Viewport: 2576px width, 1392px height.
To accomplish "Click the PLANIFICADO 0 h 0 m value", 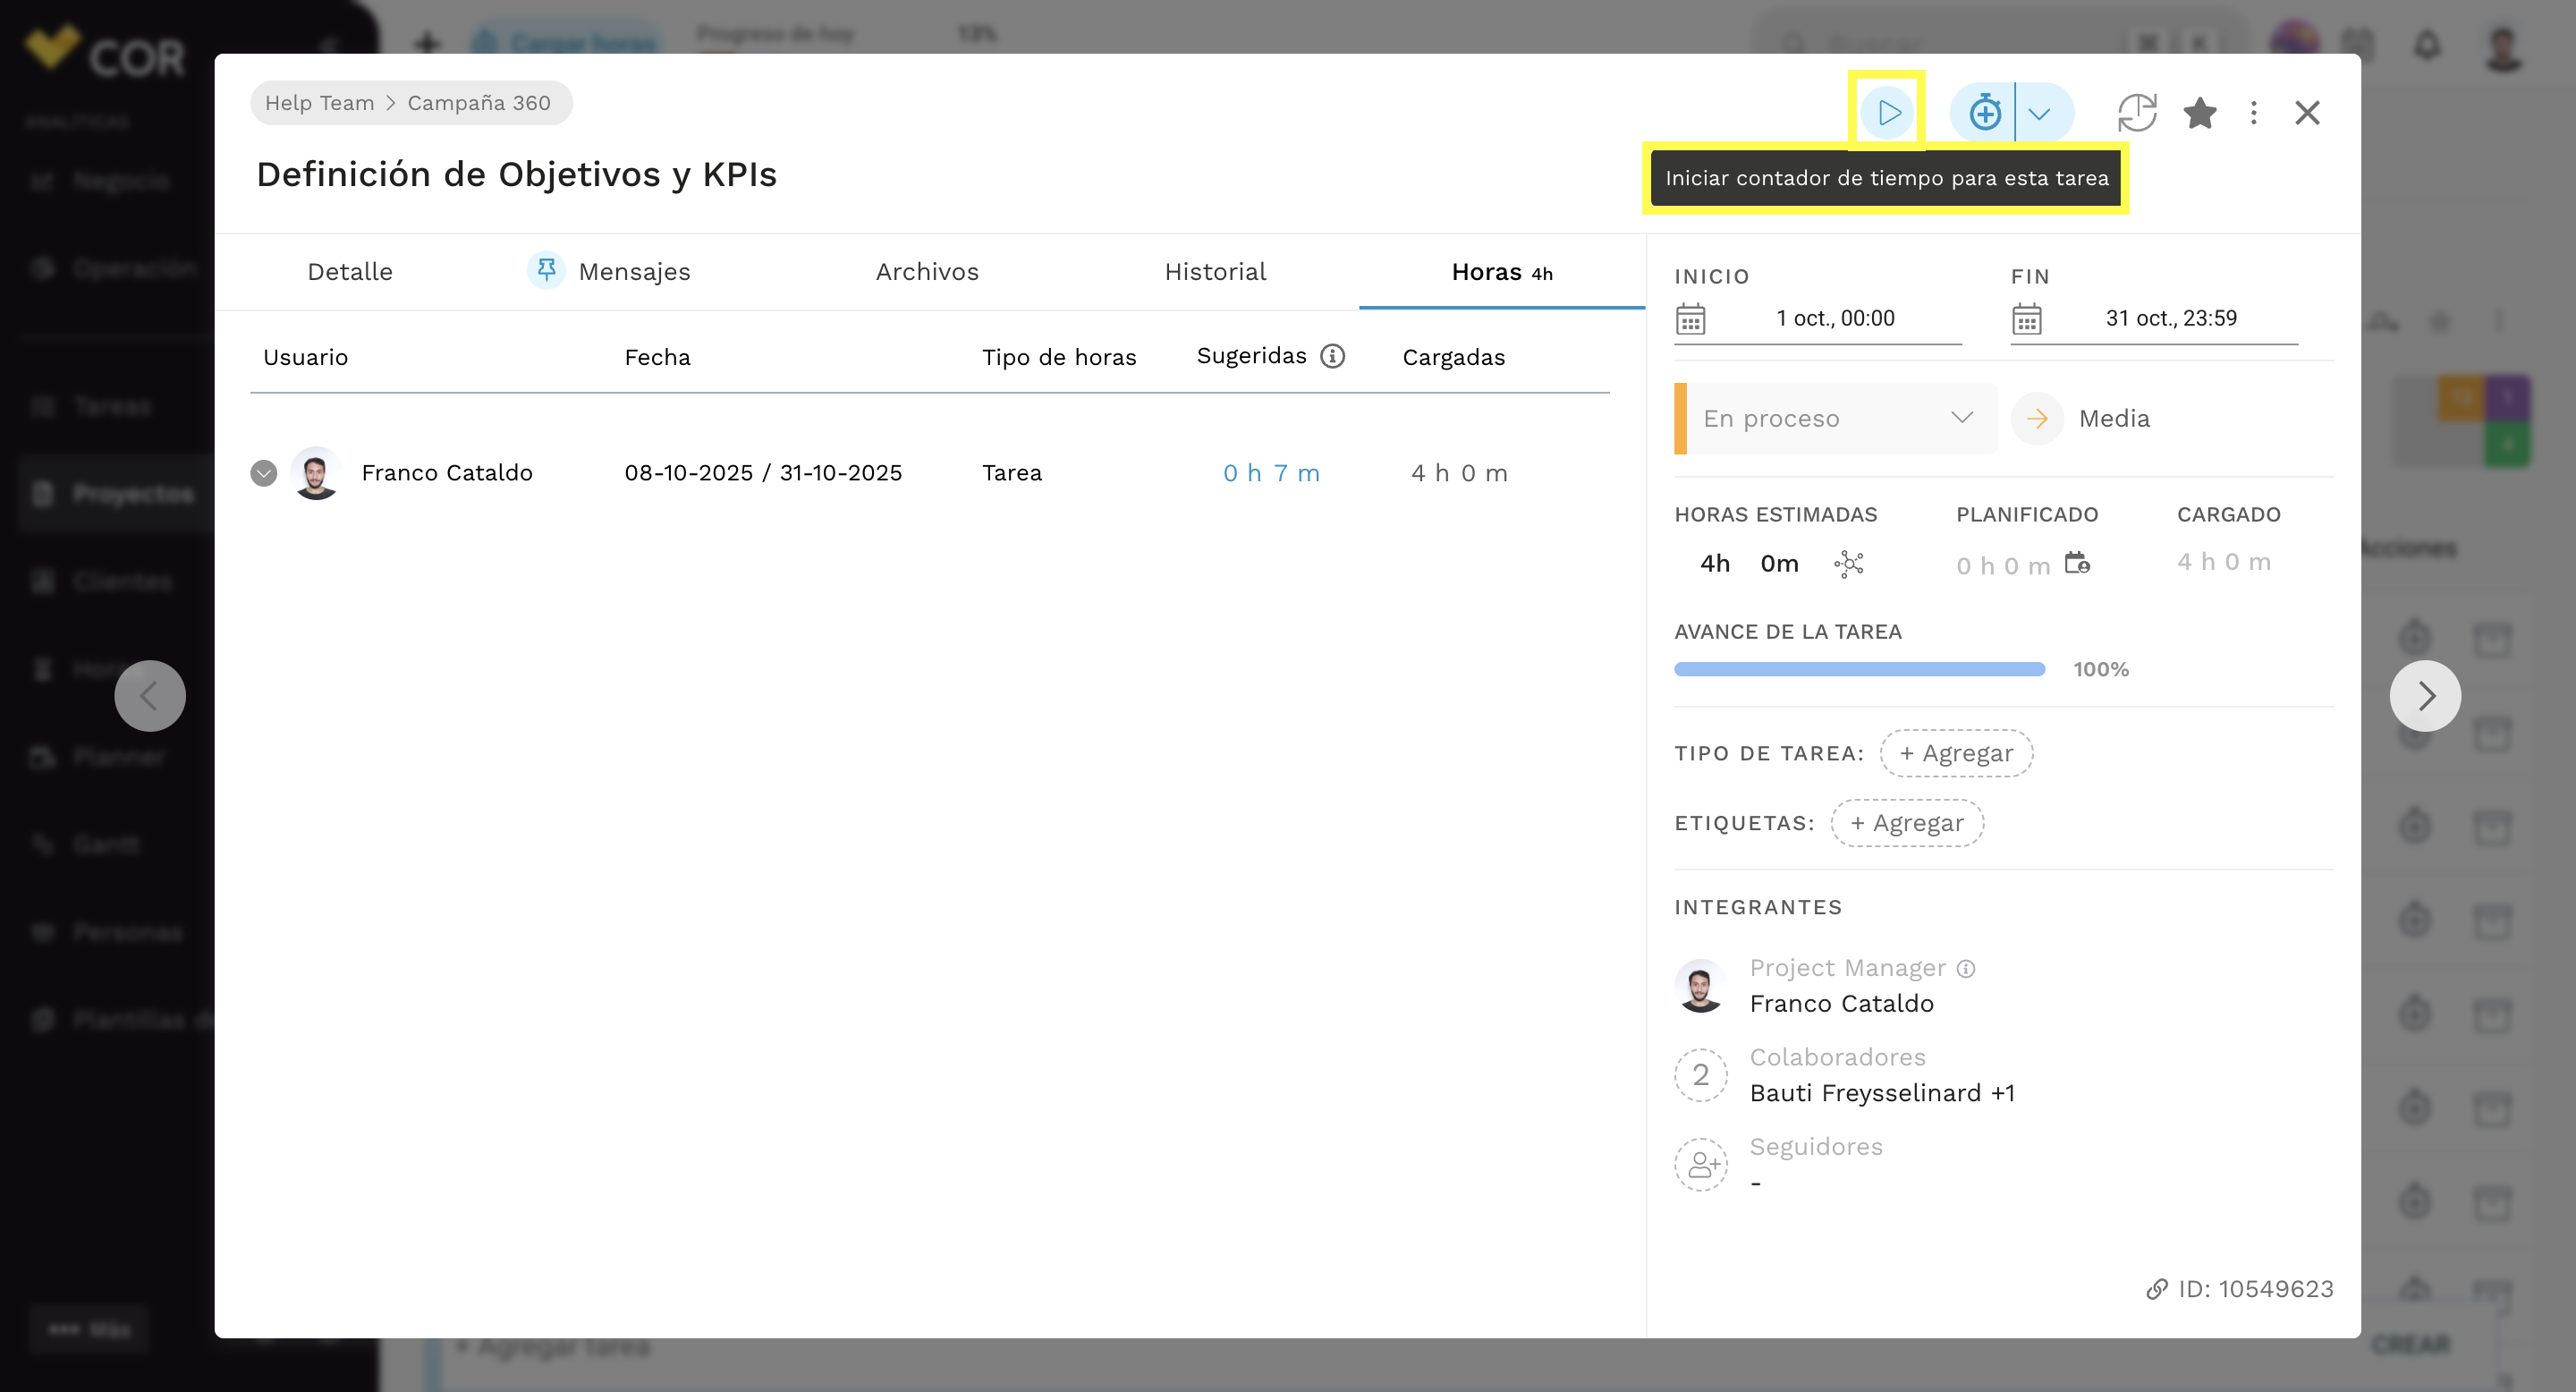I will (2003, 566).
